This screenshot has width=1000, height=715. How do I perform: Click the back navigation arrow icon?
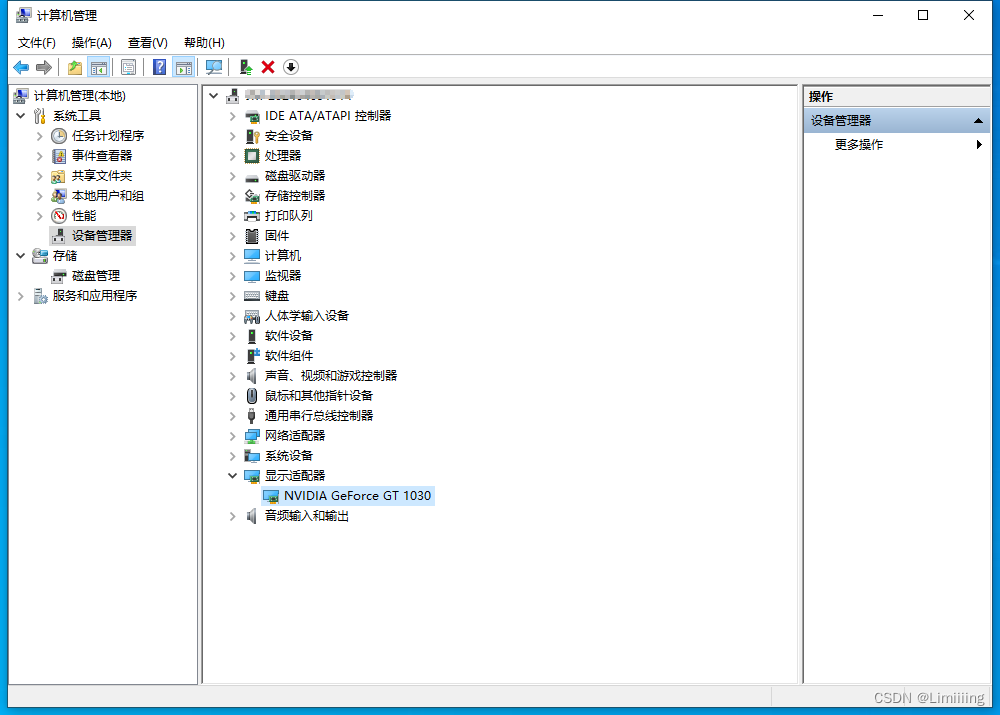[x=20, y=67]
